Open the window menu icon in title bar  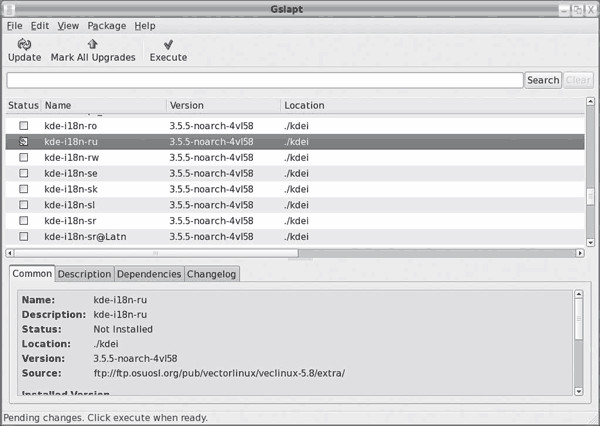click(x=9, y=8)
